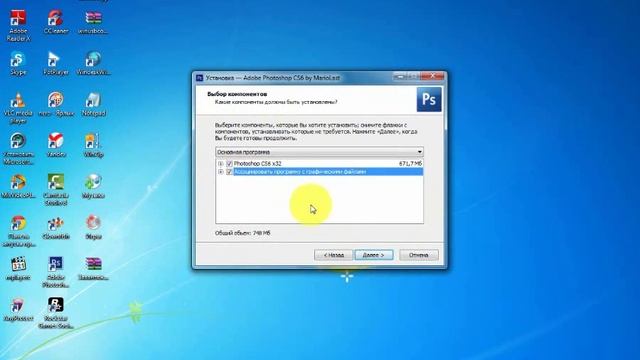The width and height of the screenshot is (640, 360).
Task: Click the installer title bar Ps icon
Action: 199,78
